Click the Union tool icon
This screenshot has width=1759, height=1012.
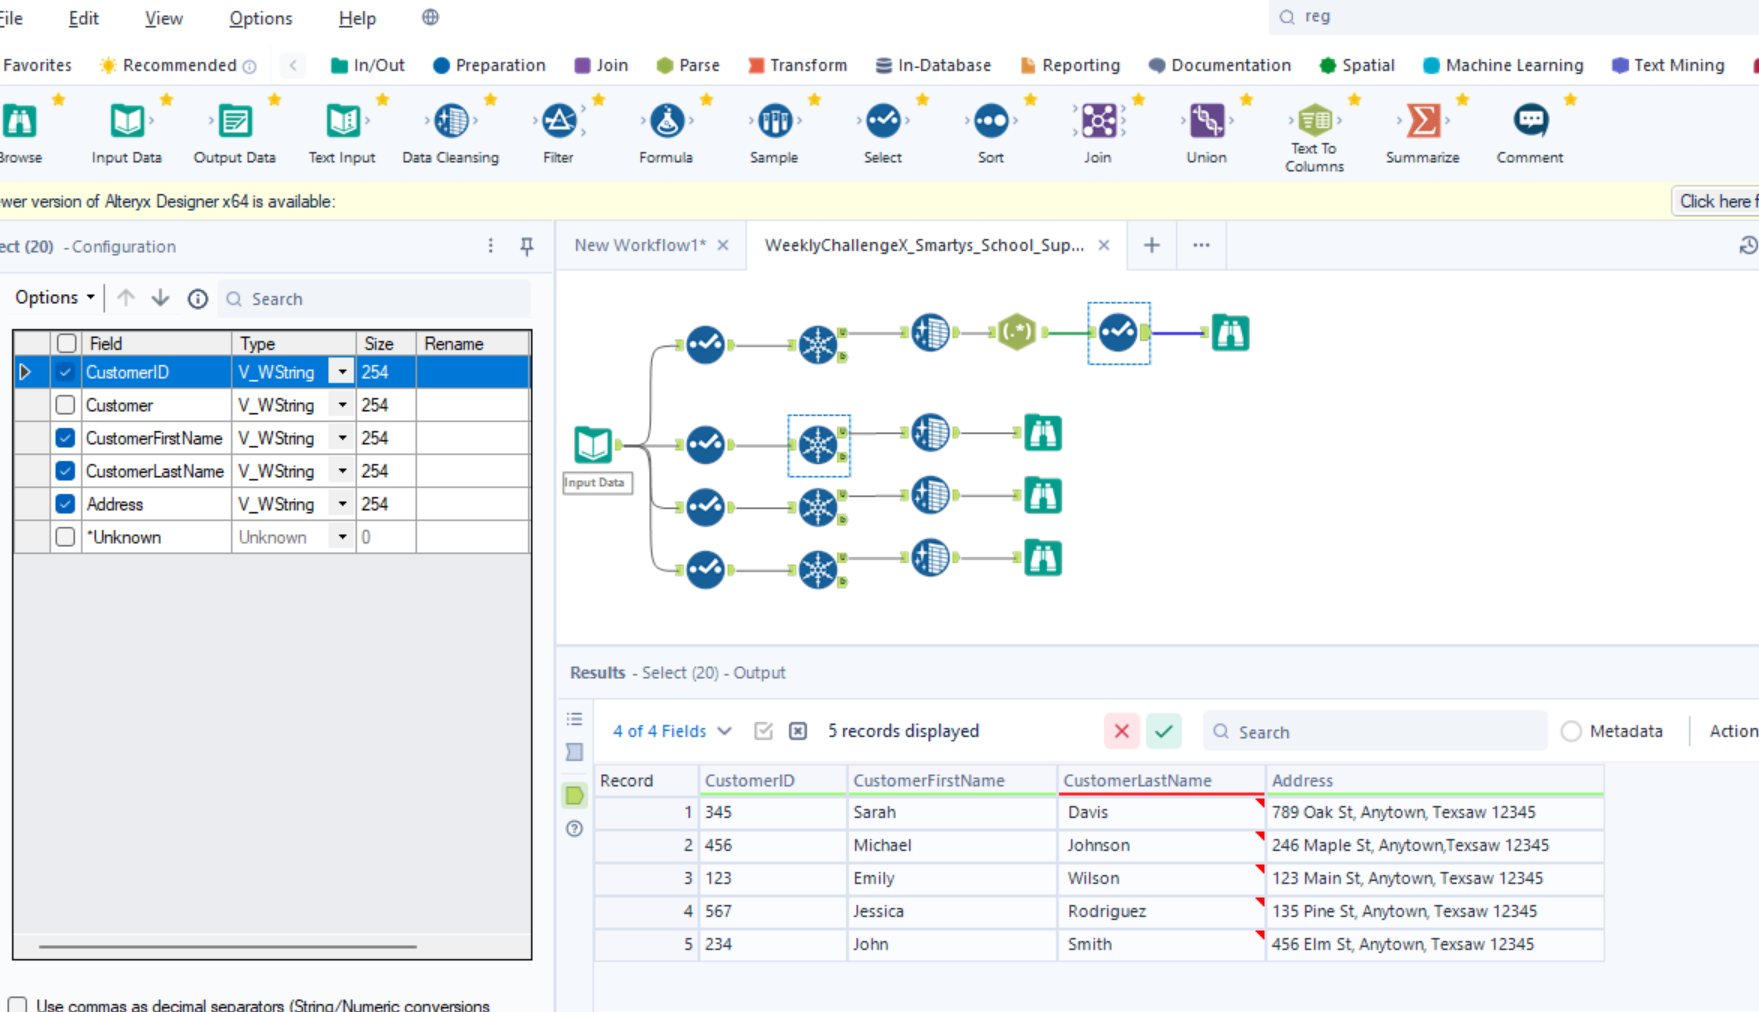(x=1206, y=121)
